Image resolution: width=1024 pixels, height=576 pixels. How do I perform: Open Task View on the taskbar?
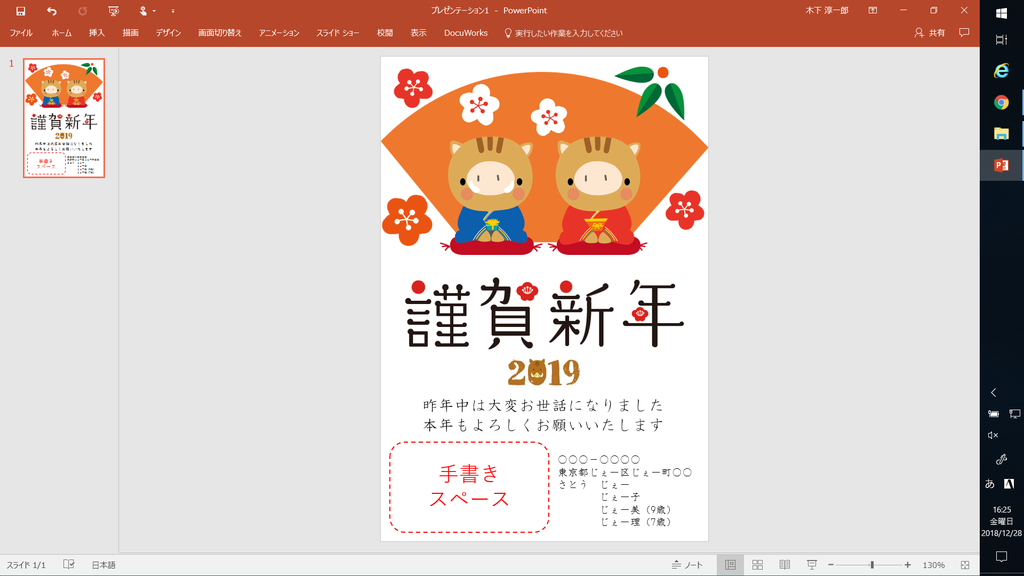coord(1002,40)
